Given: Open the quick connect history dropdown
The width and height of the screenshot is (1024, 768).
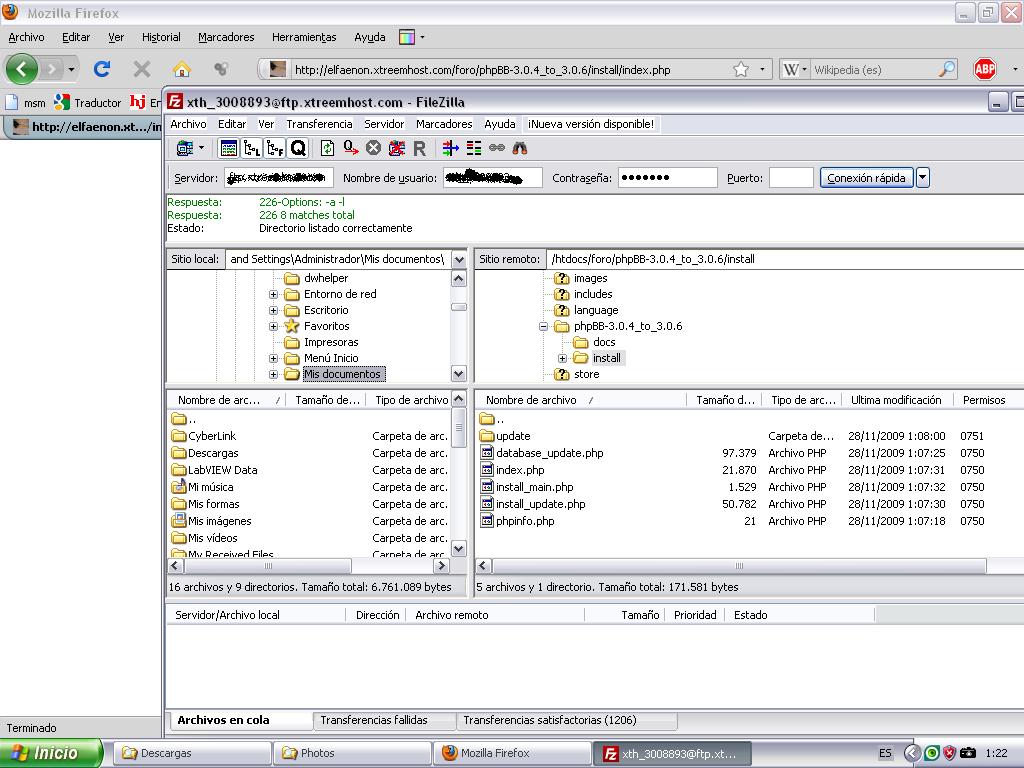Looking at the screenshot, I should (923, 178).
